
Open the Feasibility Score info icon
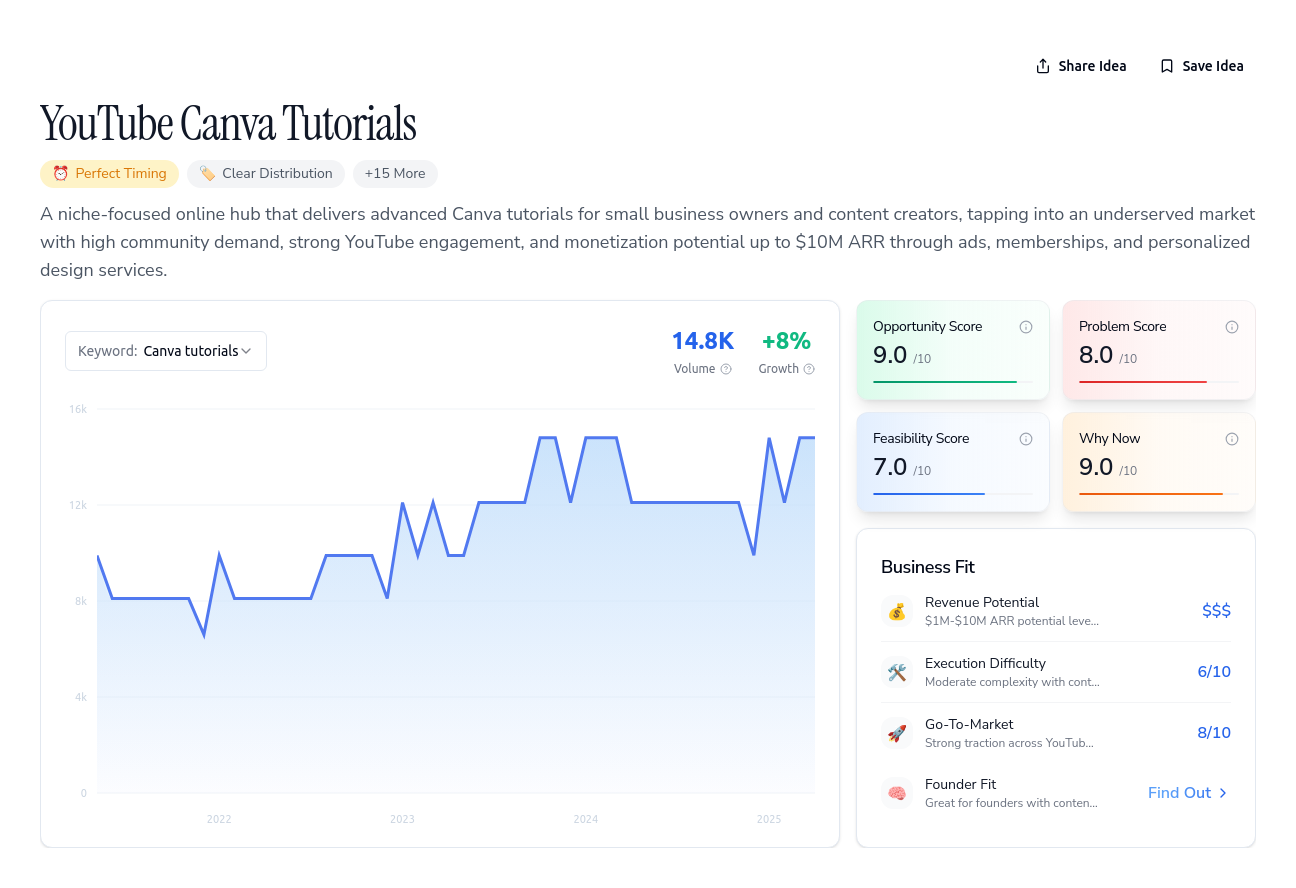click(x=1026, y=439)
